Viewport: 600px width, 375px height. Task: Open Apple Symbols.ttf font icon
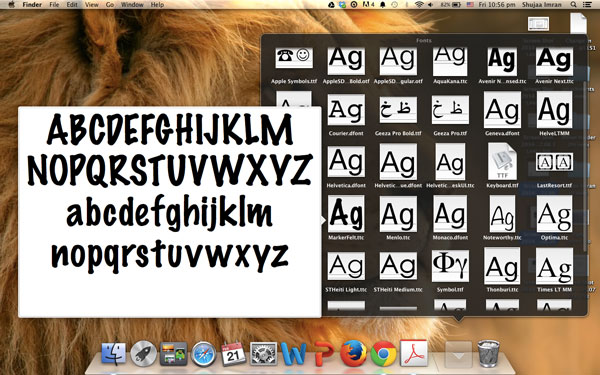[294, 58]
